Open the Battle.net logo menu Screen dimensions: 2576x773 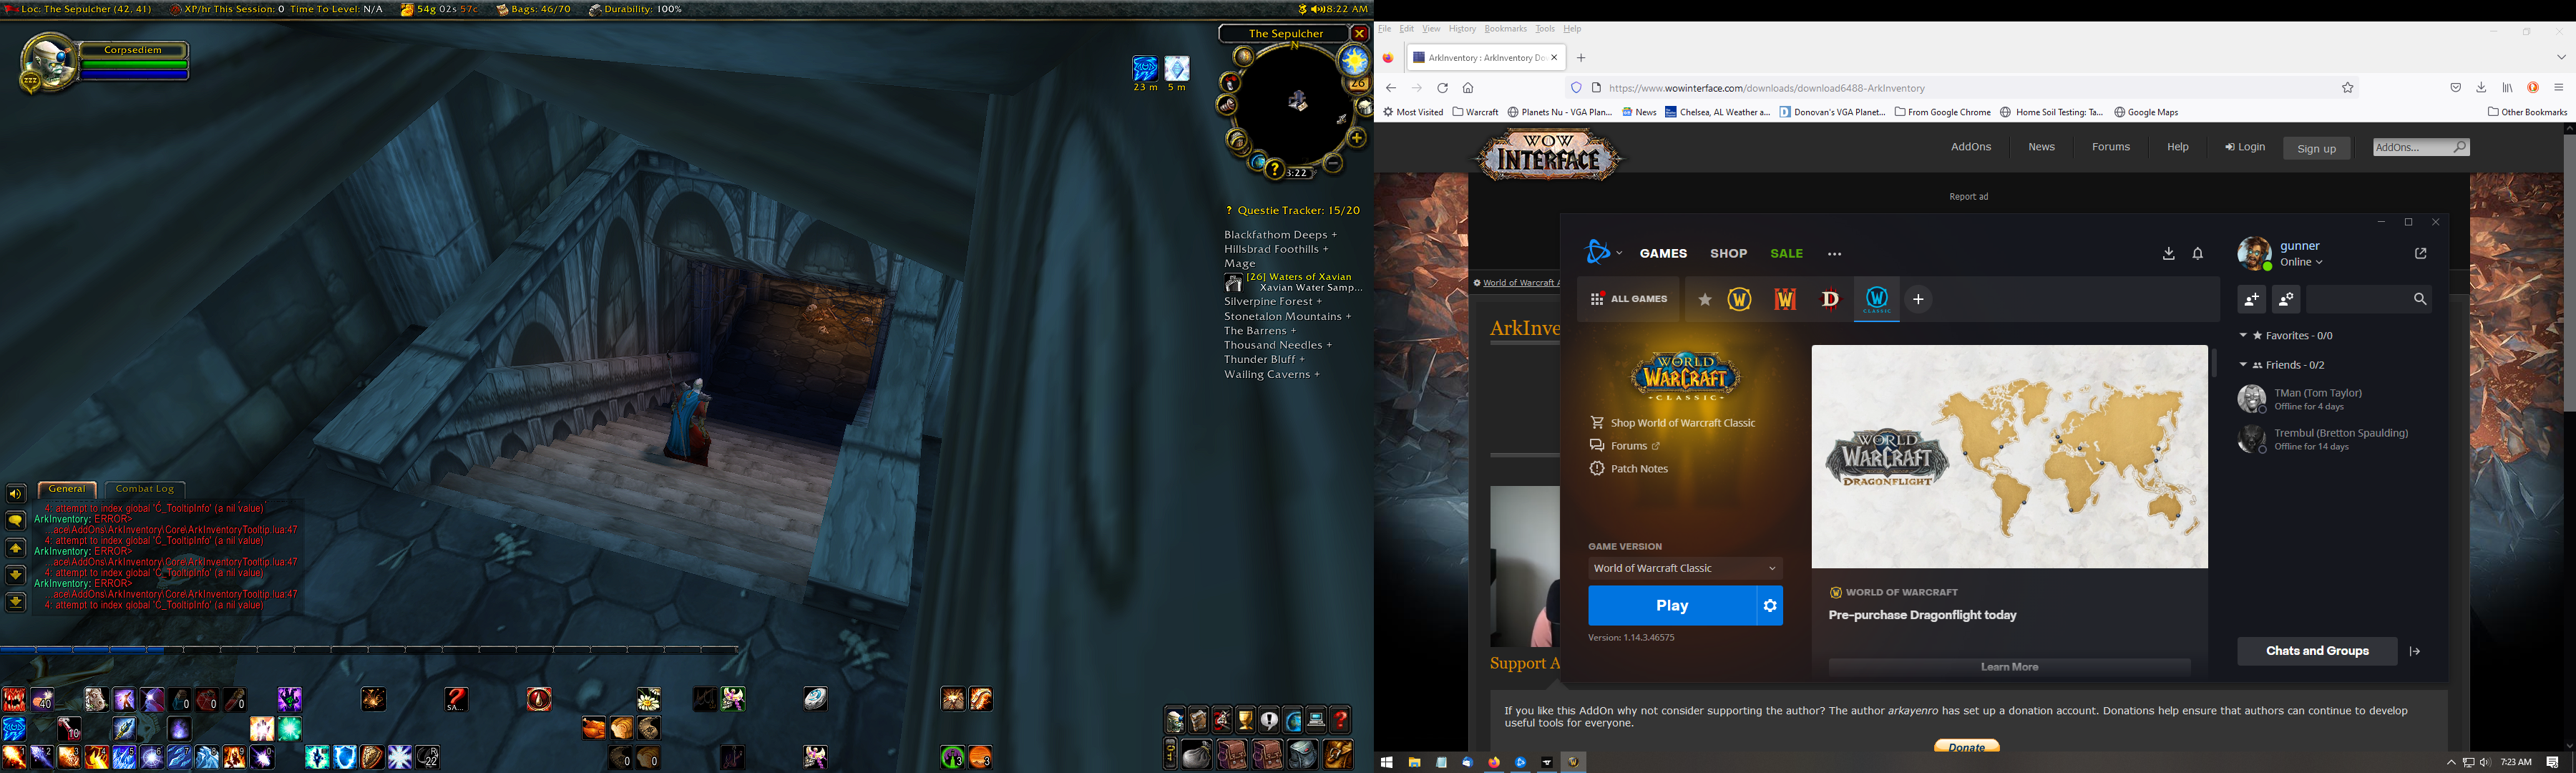[x=1603, y=253]
